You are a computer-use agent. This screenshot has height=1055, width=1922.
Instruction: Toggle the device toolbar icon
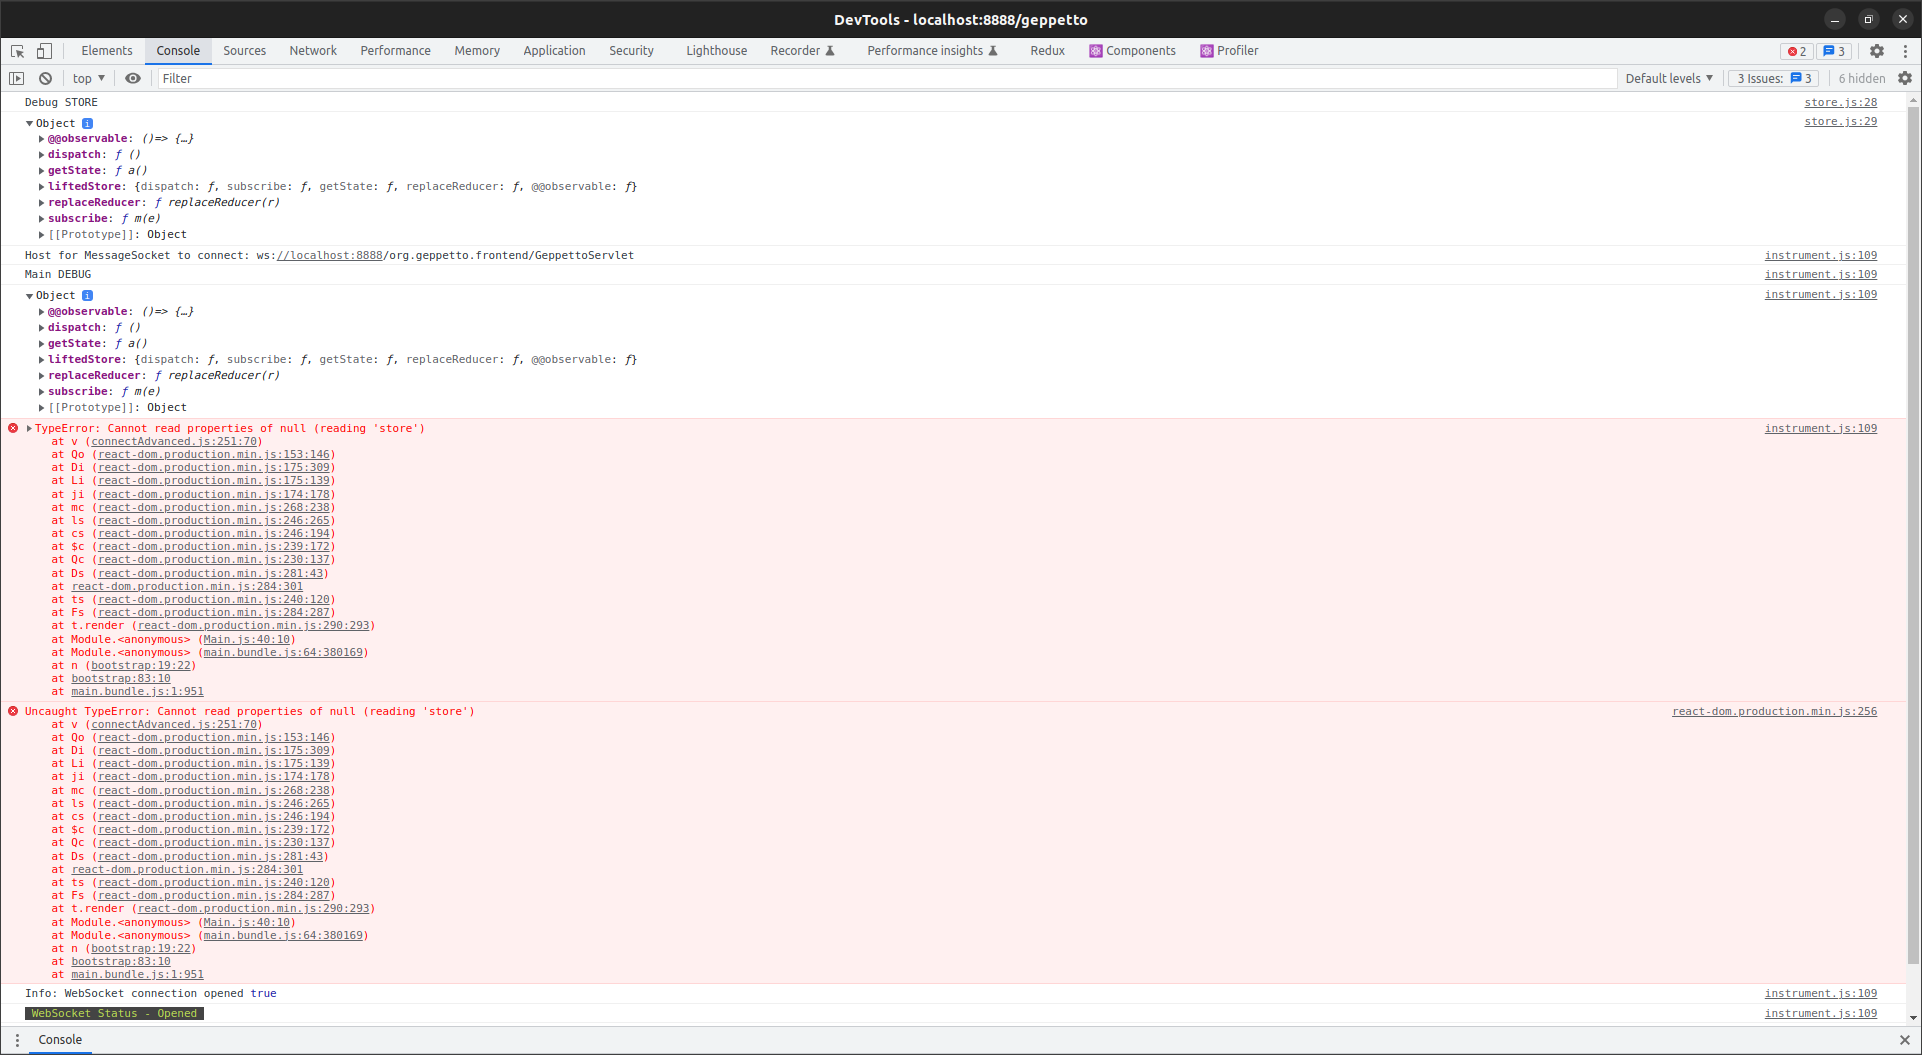[x=44, y=51]
